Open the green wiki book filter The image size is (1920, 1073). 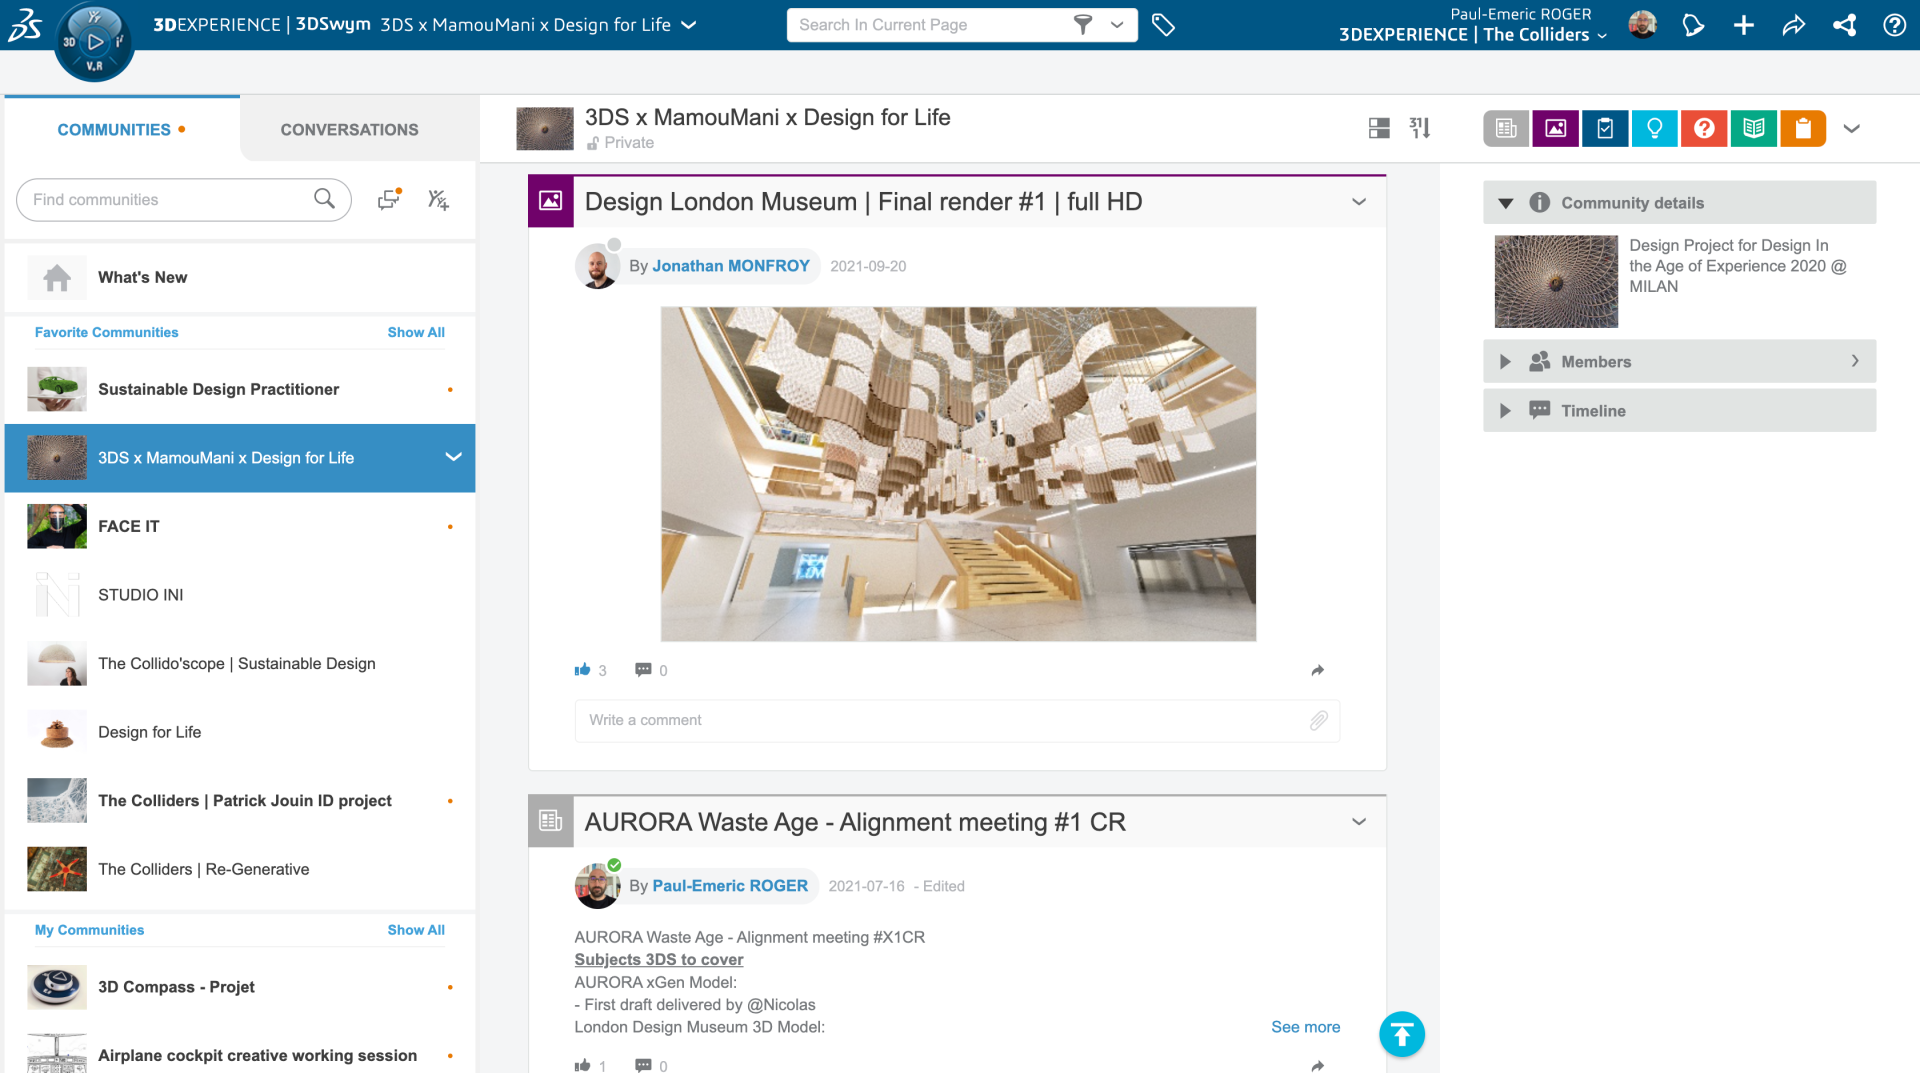tap(1753, 128)
